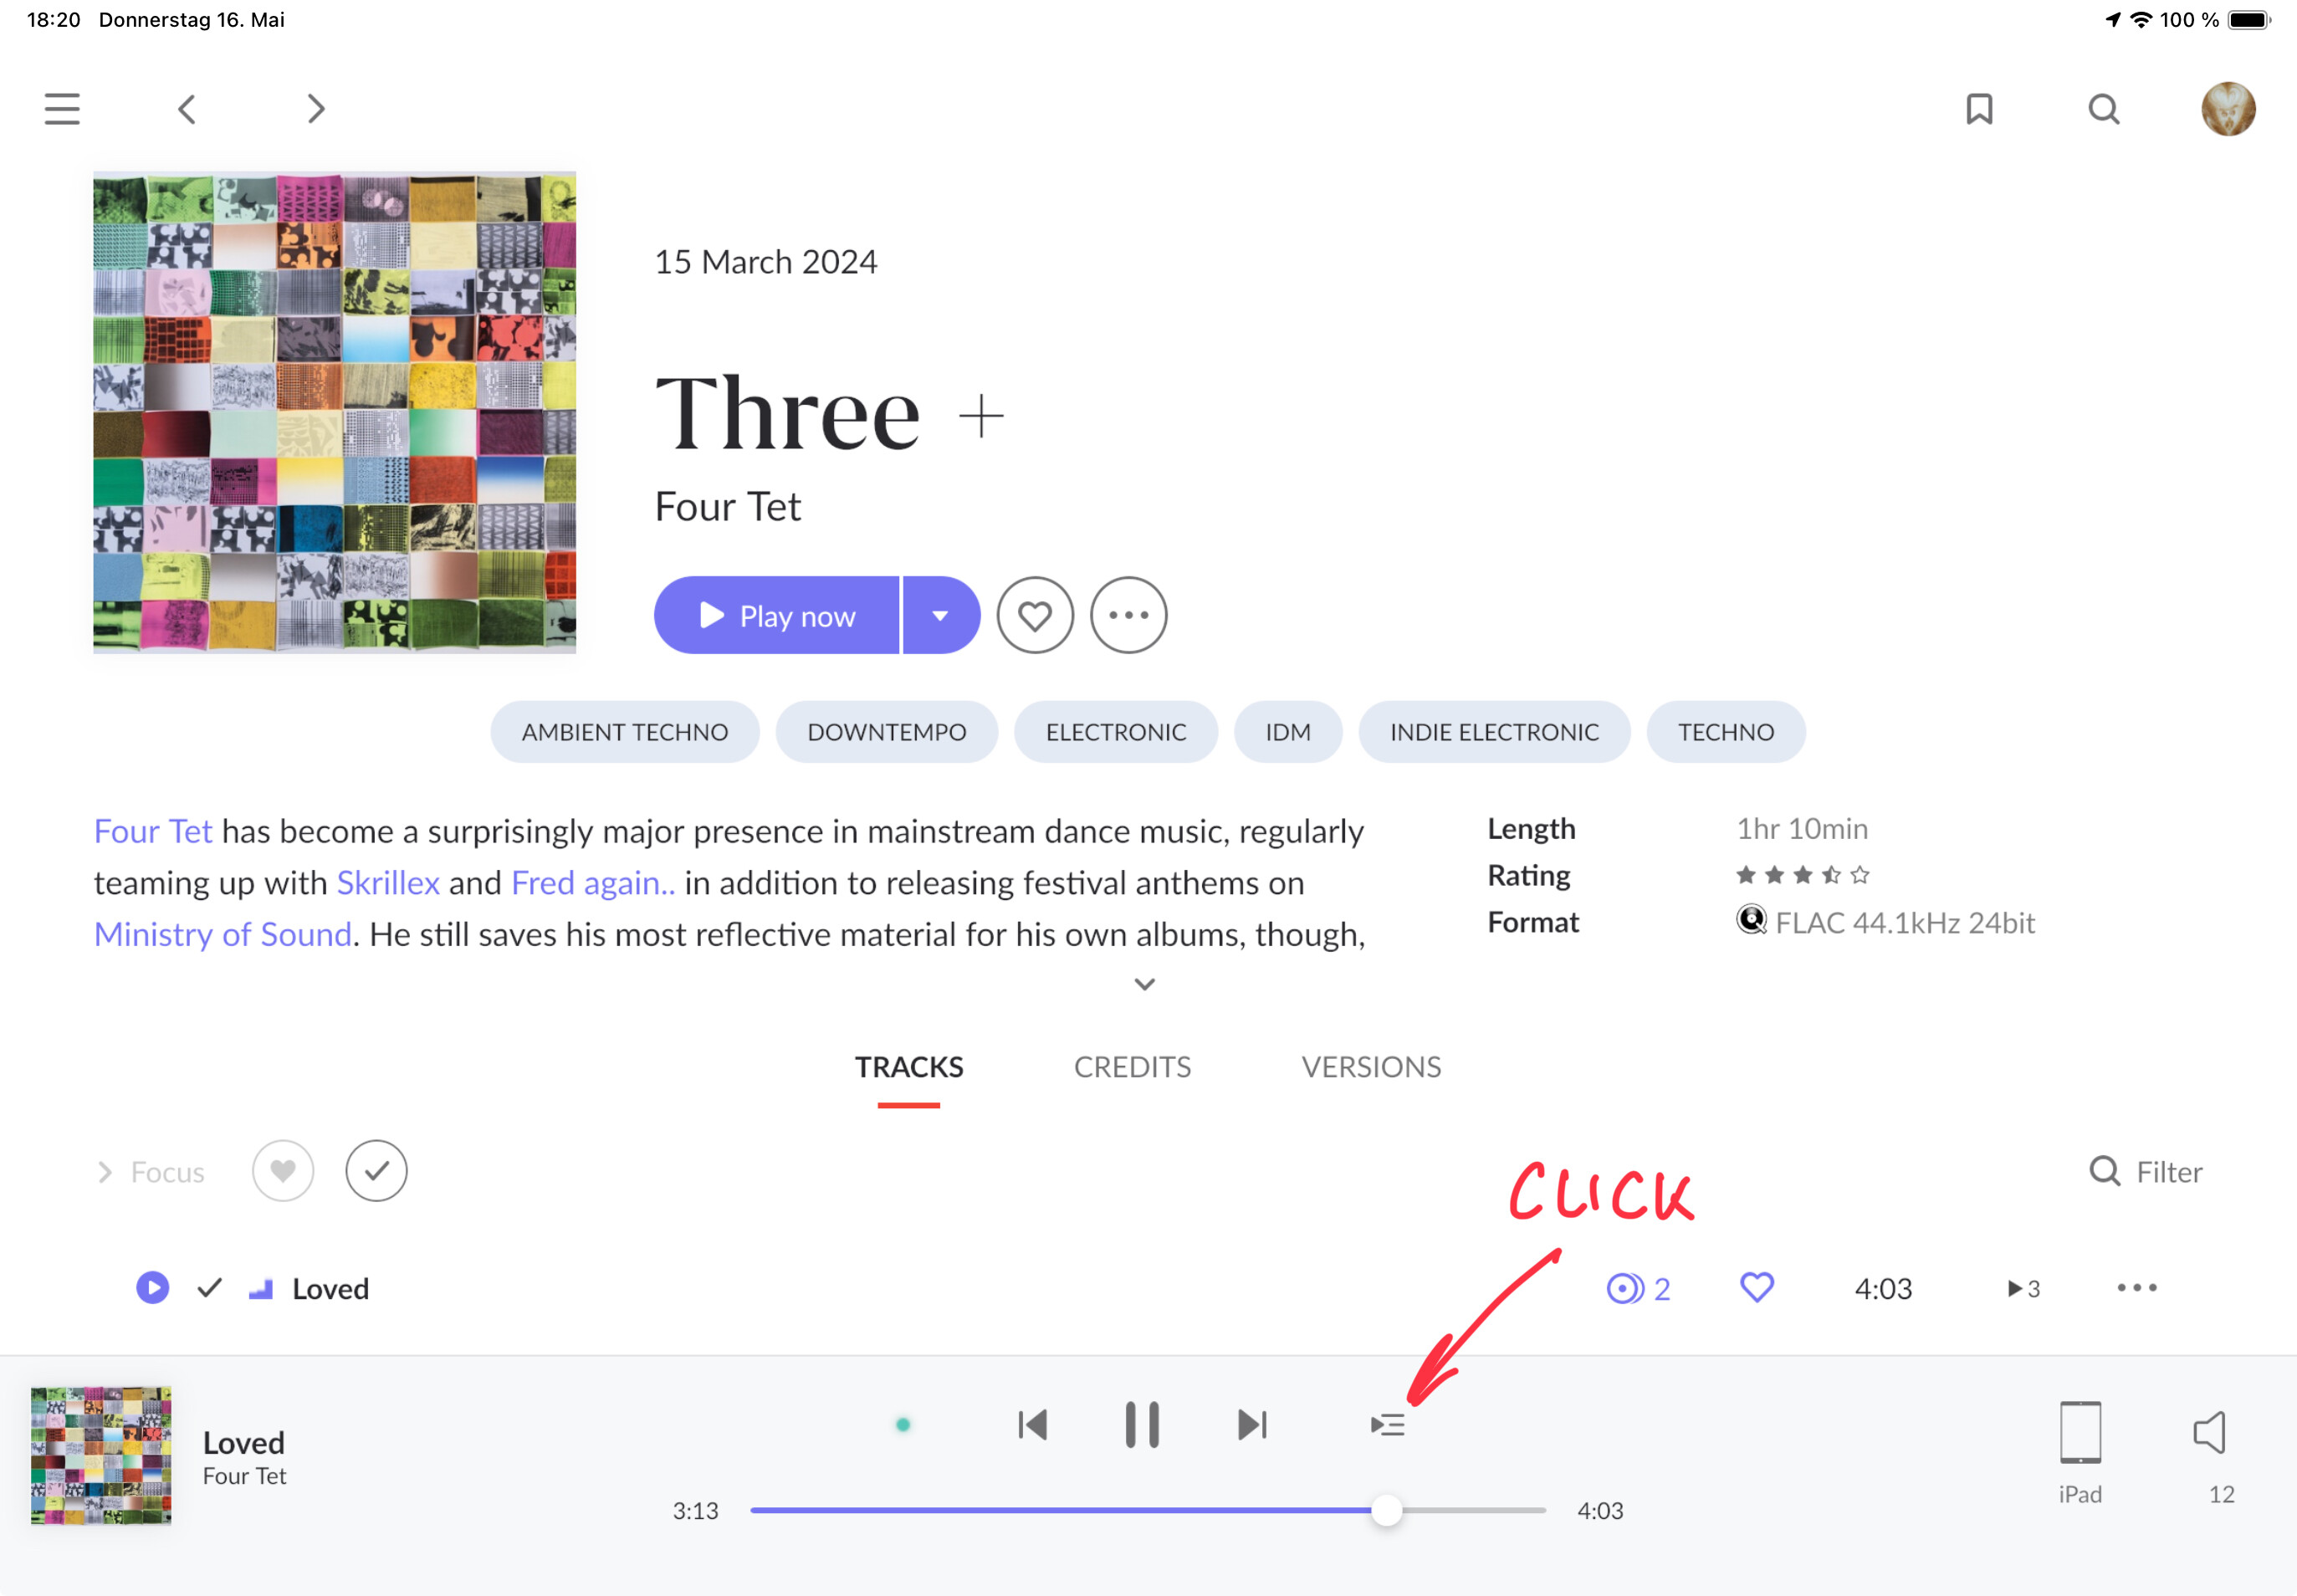Open the album three-dots more menu
Screen dimensions: 2297x1596
(1128, 615)
